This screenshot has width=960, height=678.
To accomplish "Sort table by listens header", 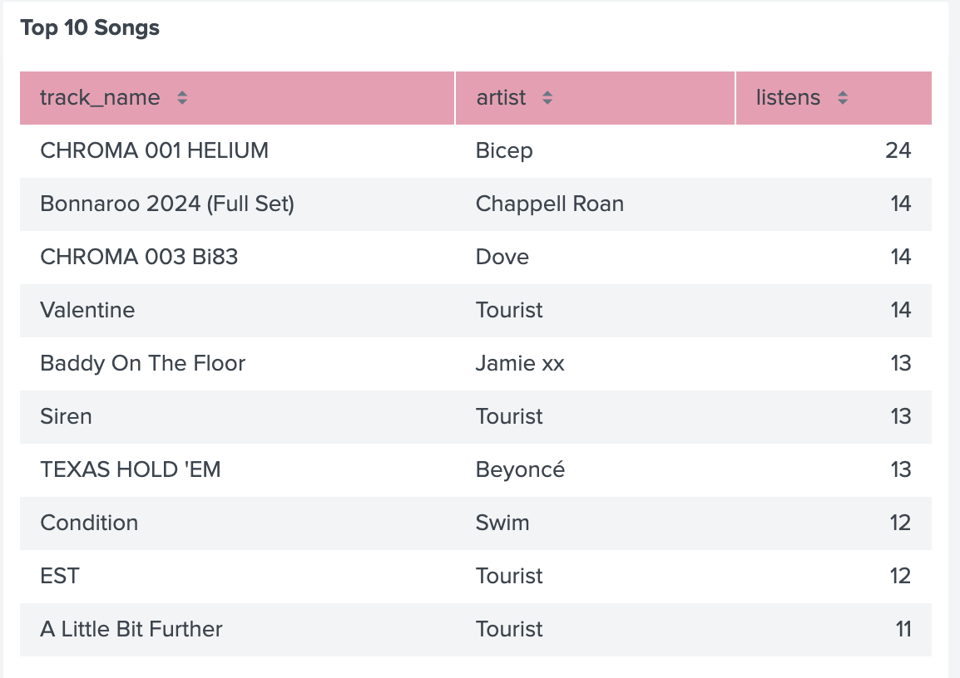I will point(790,98).
